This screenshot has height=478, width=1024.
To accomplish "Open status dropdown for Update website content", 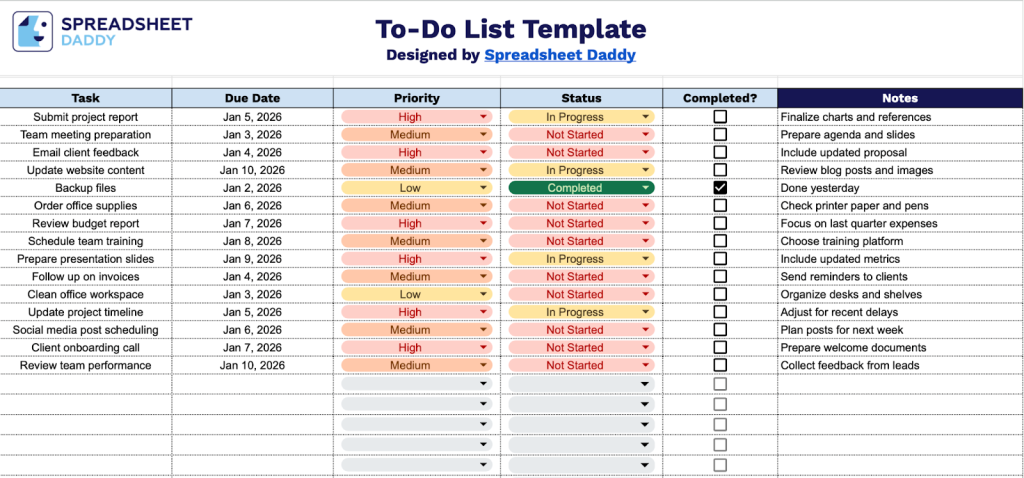I will tap(647, 170).
